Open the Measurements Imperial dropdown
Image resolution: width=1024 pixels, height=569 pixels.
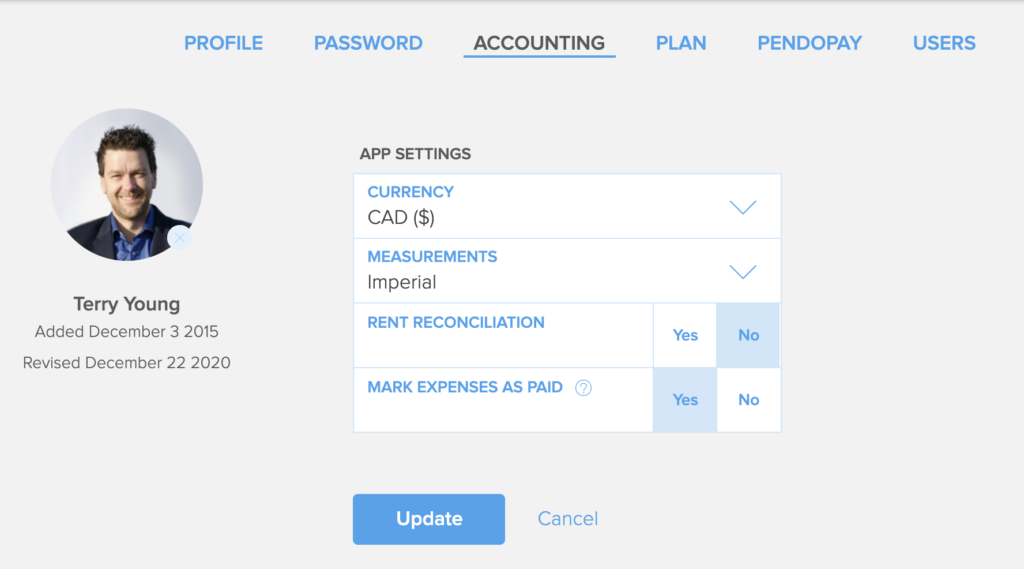pyautogui.click(x=567, y=271)
